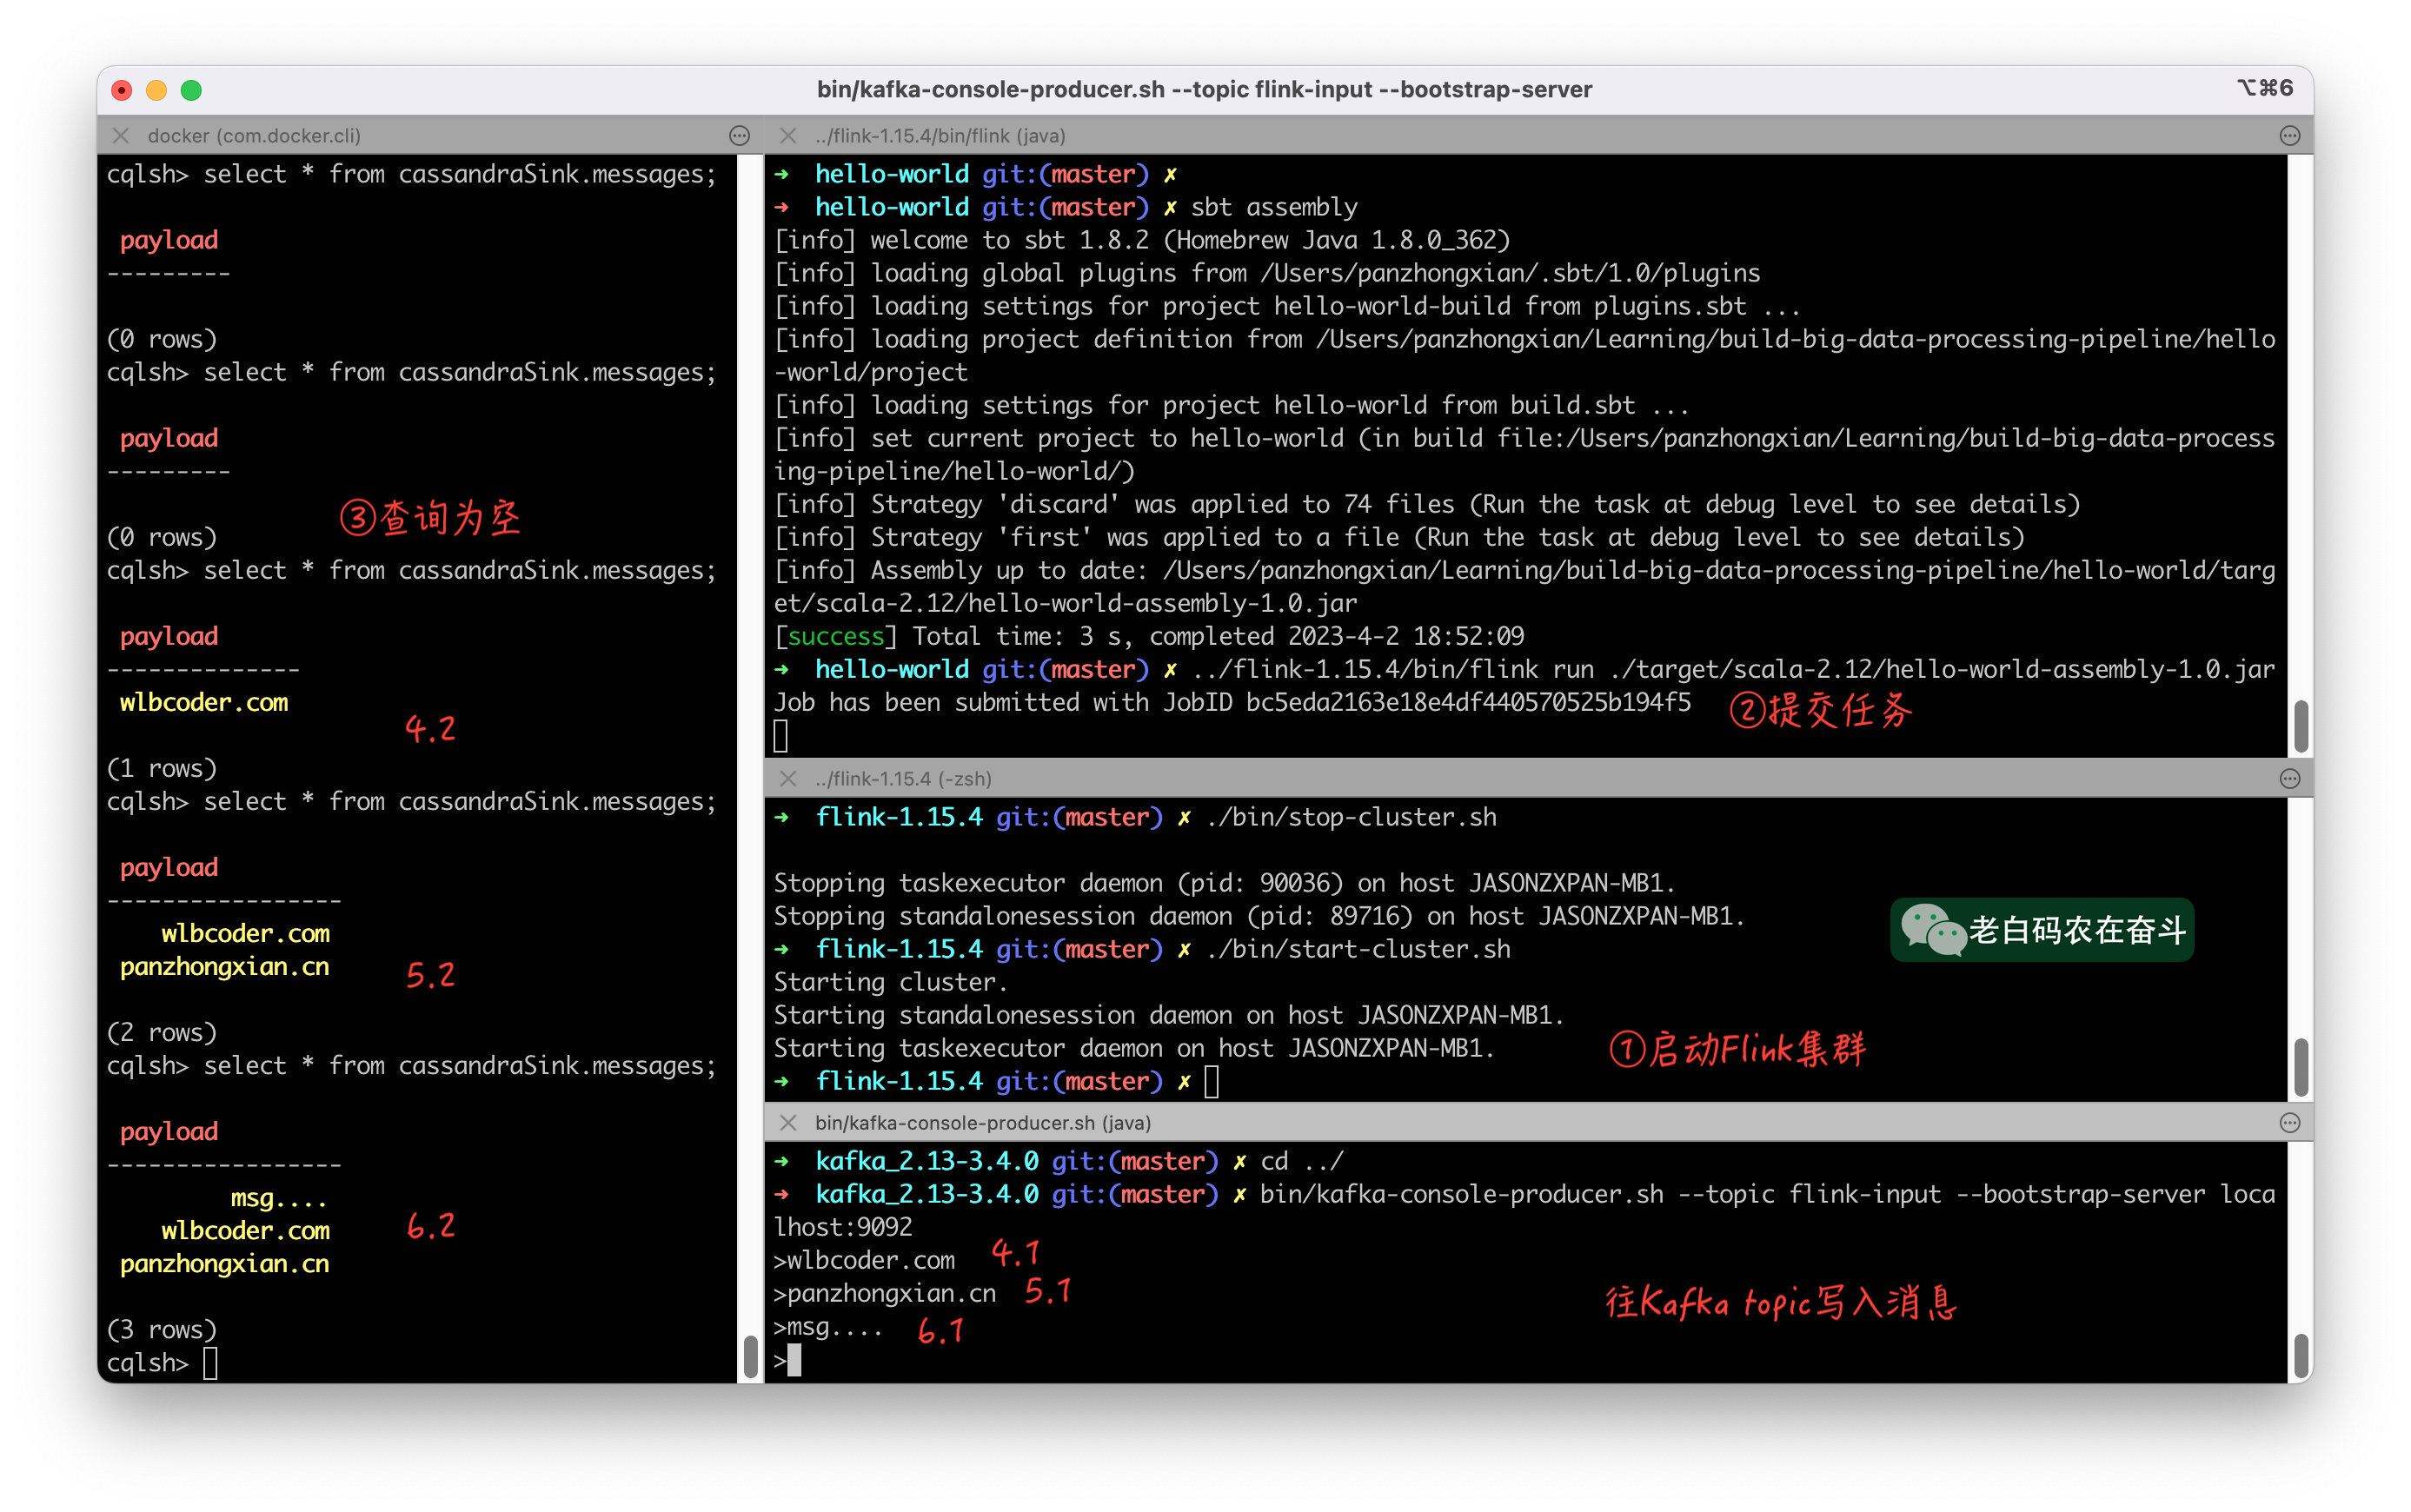Click the last cqlsh> prompt cursor

tap(210, 1362)
